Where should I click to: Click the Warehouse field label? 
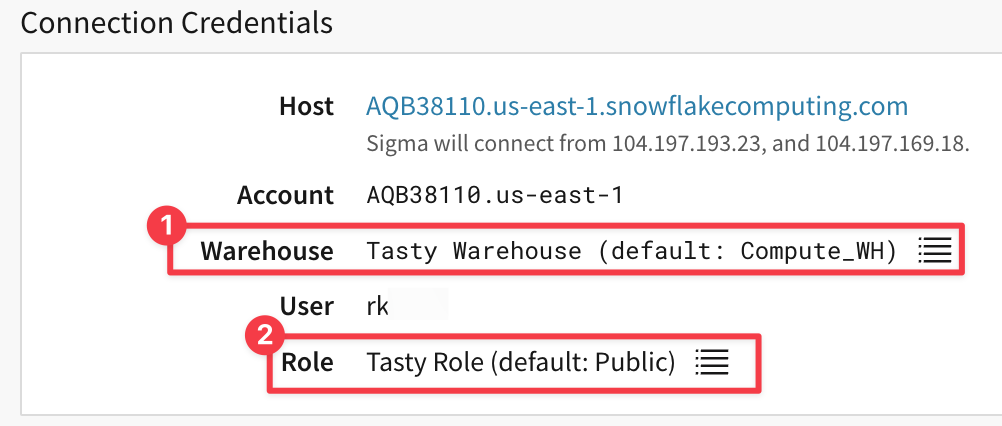tap(267, 250)
